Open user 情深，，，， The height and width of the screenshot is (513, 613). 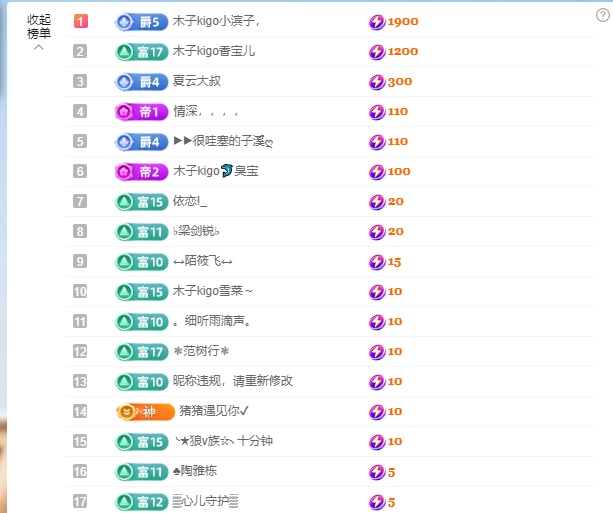(x=206, y=111)
